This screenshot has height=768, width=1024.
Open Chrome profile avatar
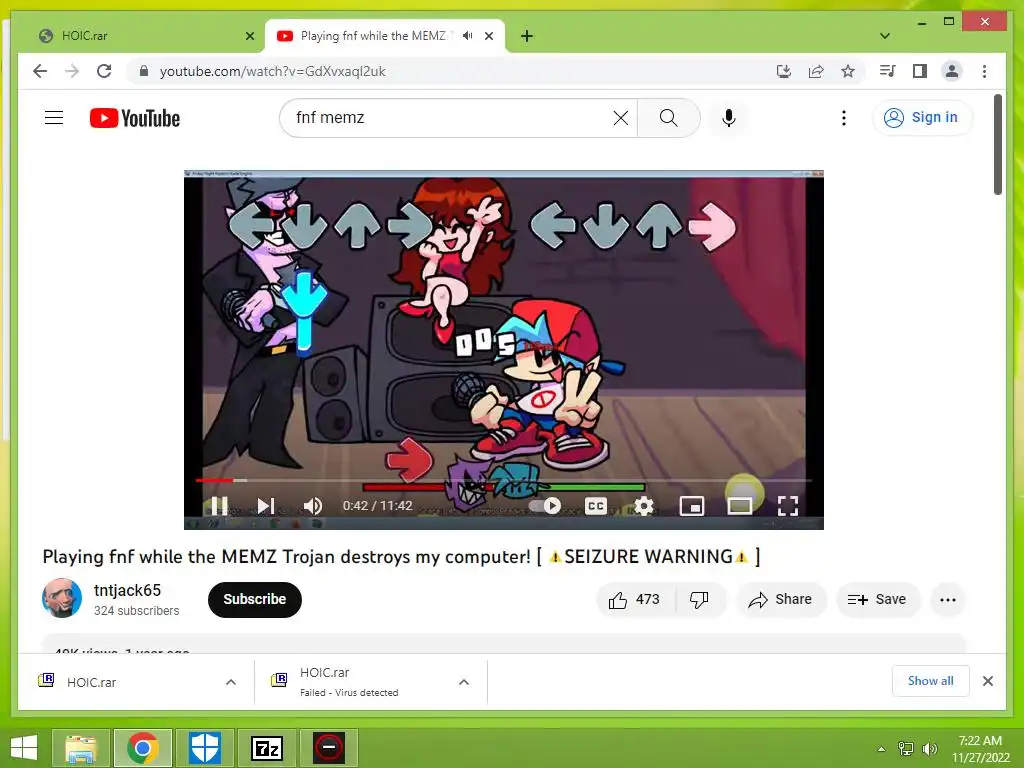click(x=952, y=71)
